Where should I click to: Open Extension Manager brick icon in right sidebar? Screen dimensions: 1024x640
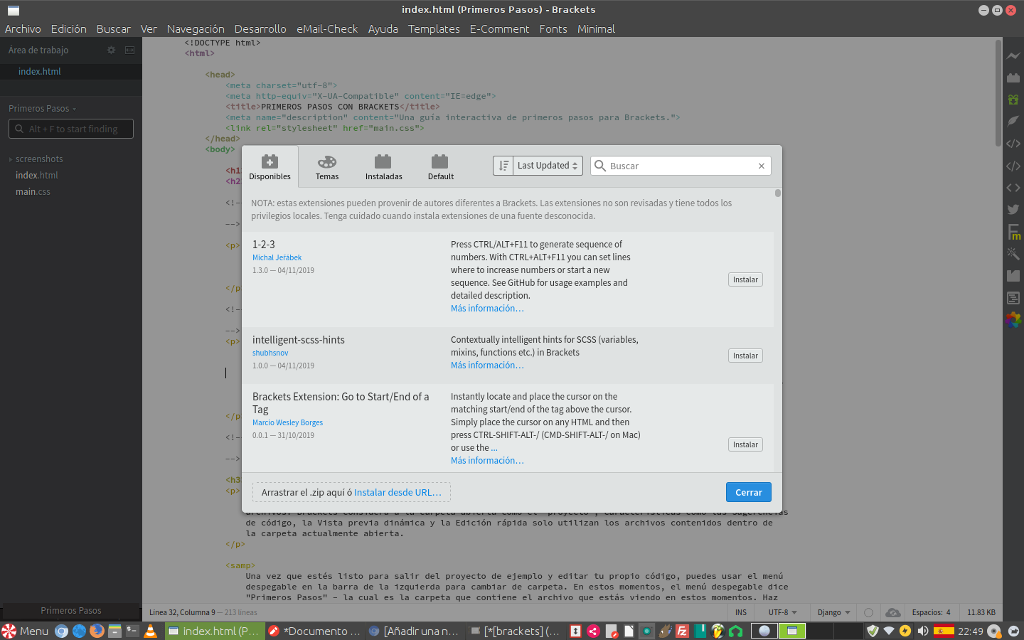tap(1013, 78)
